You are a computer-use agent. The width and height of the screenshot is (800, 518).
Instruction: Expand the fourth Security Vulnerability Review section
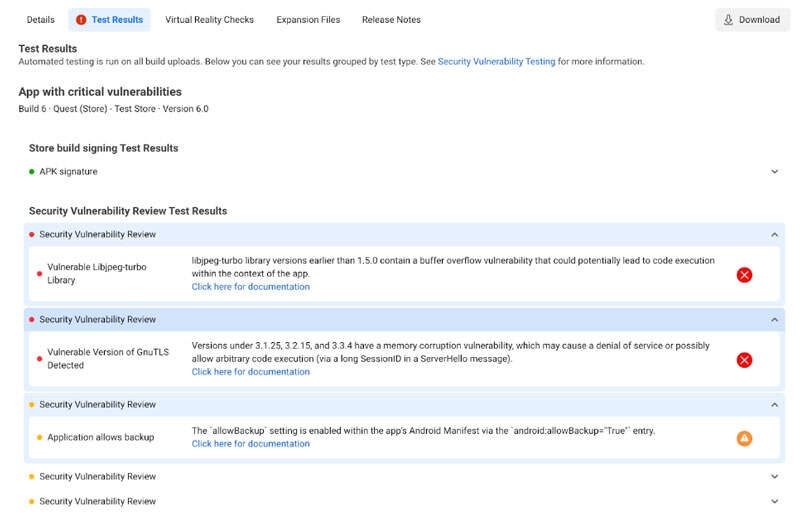click(774, 477)
